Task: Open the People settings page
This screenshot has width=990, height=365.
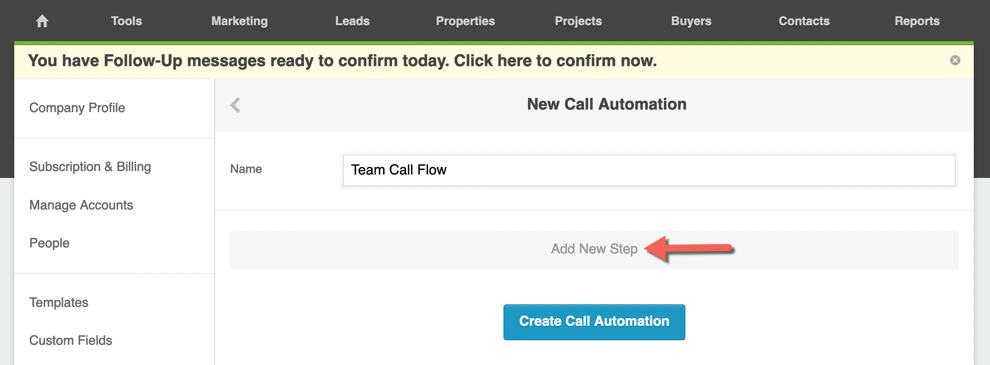Action: click(49, 243)
